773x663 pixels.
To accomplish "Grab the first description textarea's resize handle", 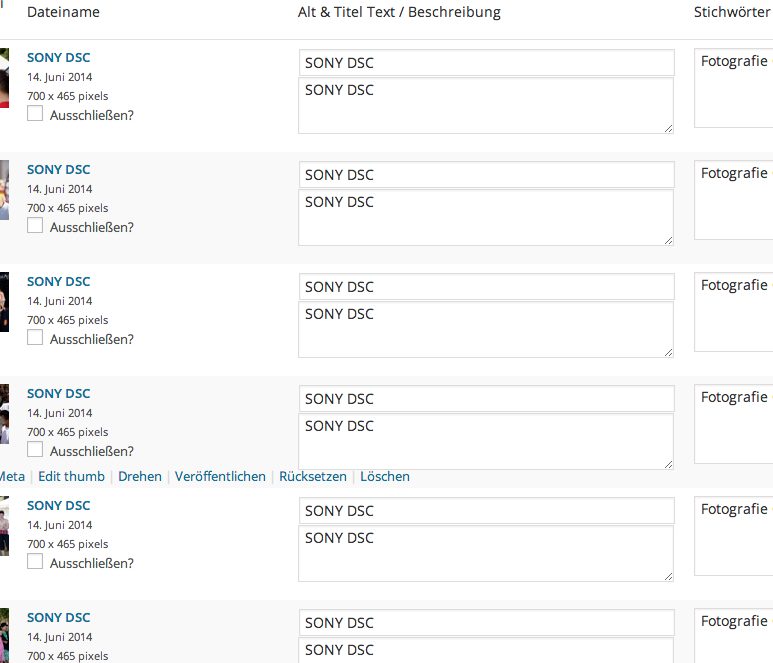I will 668,128.
